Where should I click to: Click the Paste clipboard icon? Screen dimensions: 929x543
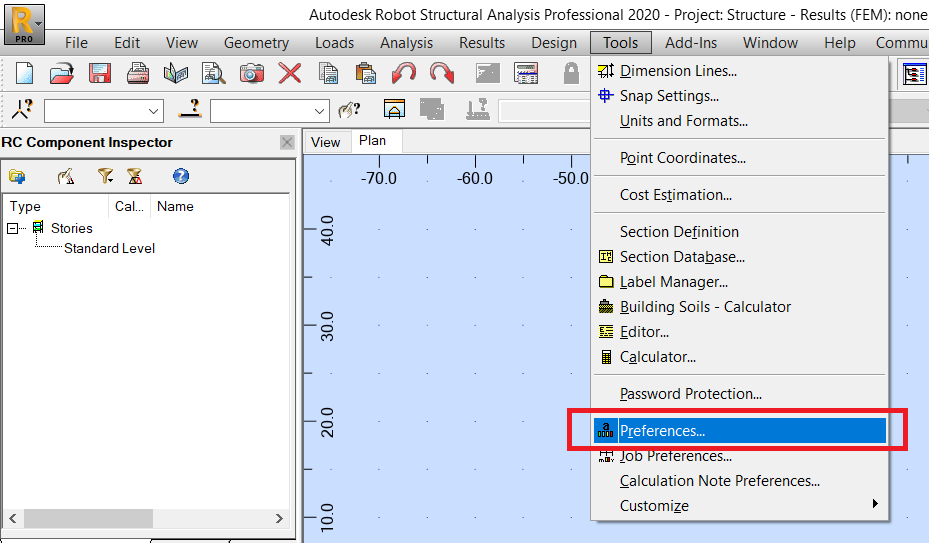tap(366, 74)
